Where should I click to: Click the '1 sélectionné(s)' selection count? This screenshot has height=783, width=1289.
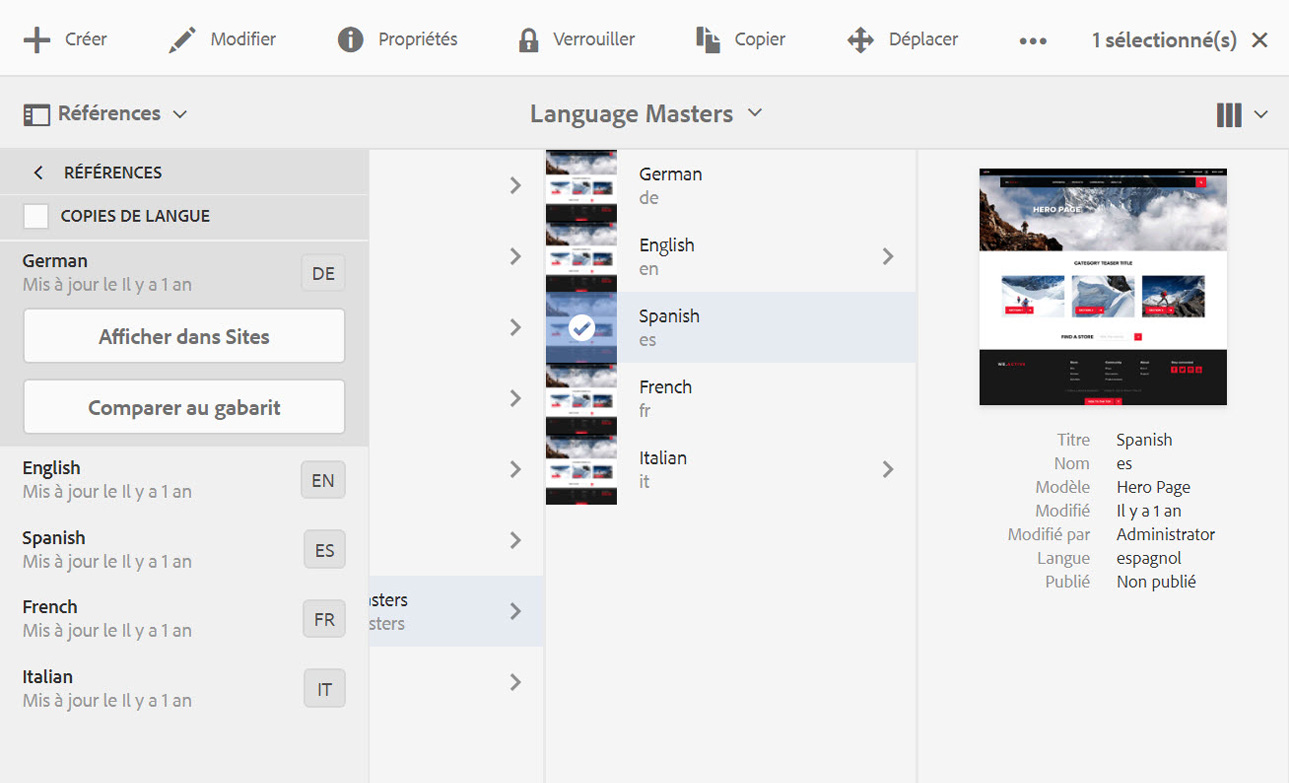coord(1164,40)
